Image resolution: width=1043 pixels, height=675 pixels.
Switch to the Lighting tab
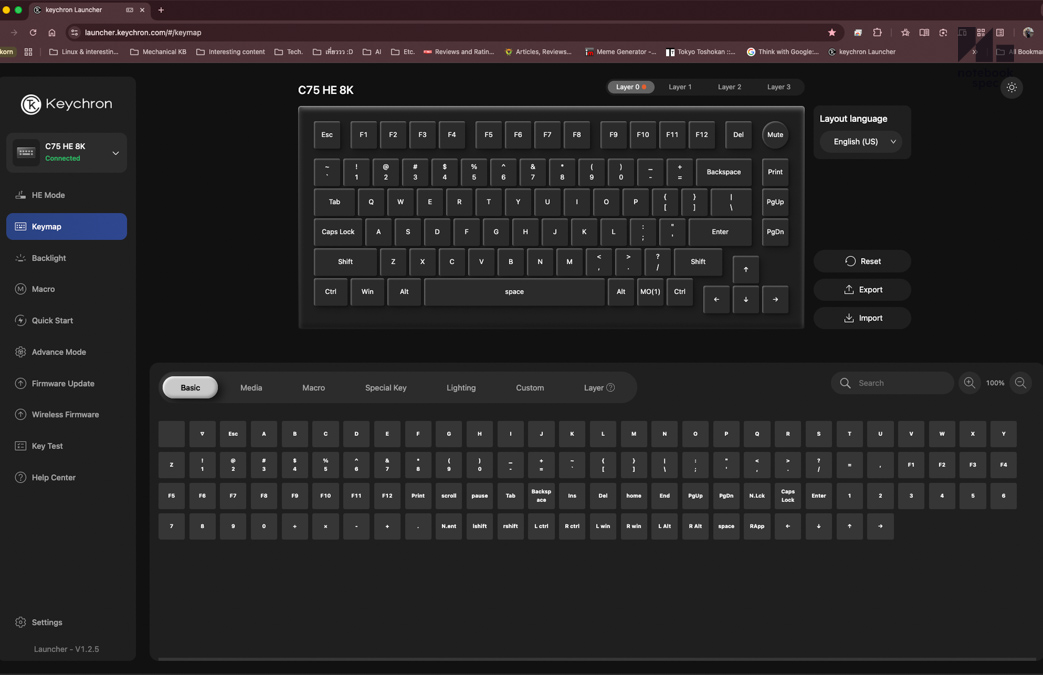461,387
